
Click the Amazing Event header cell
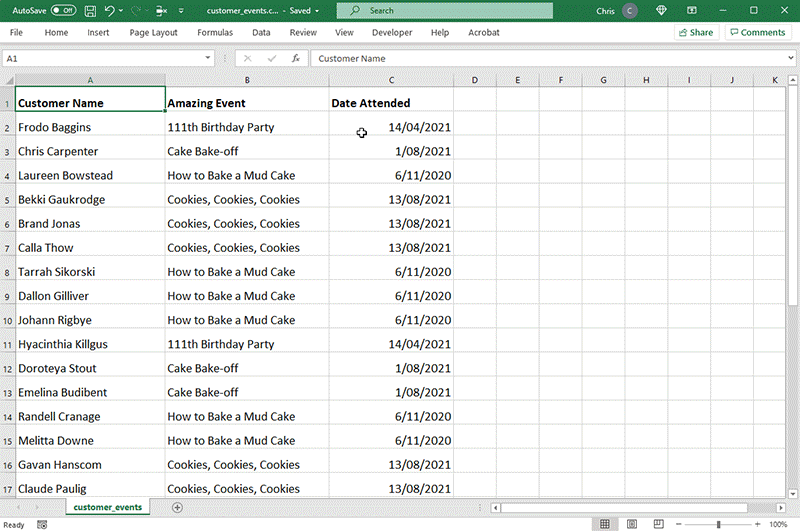(x=247, y=99)
